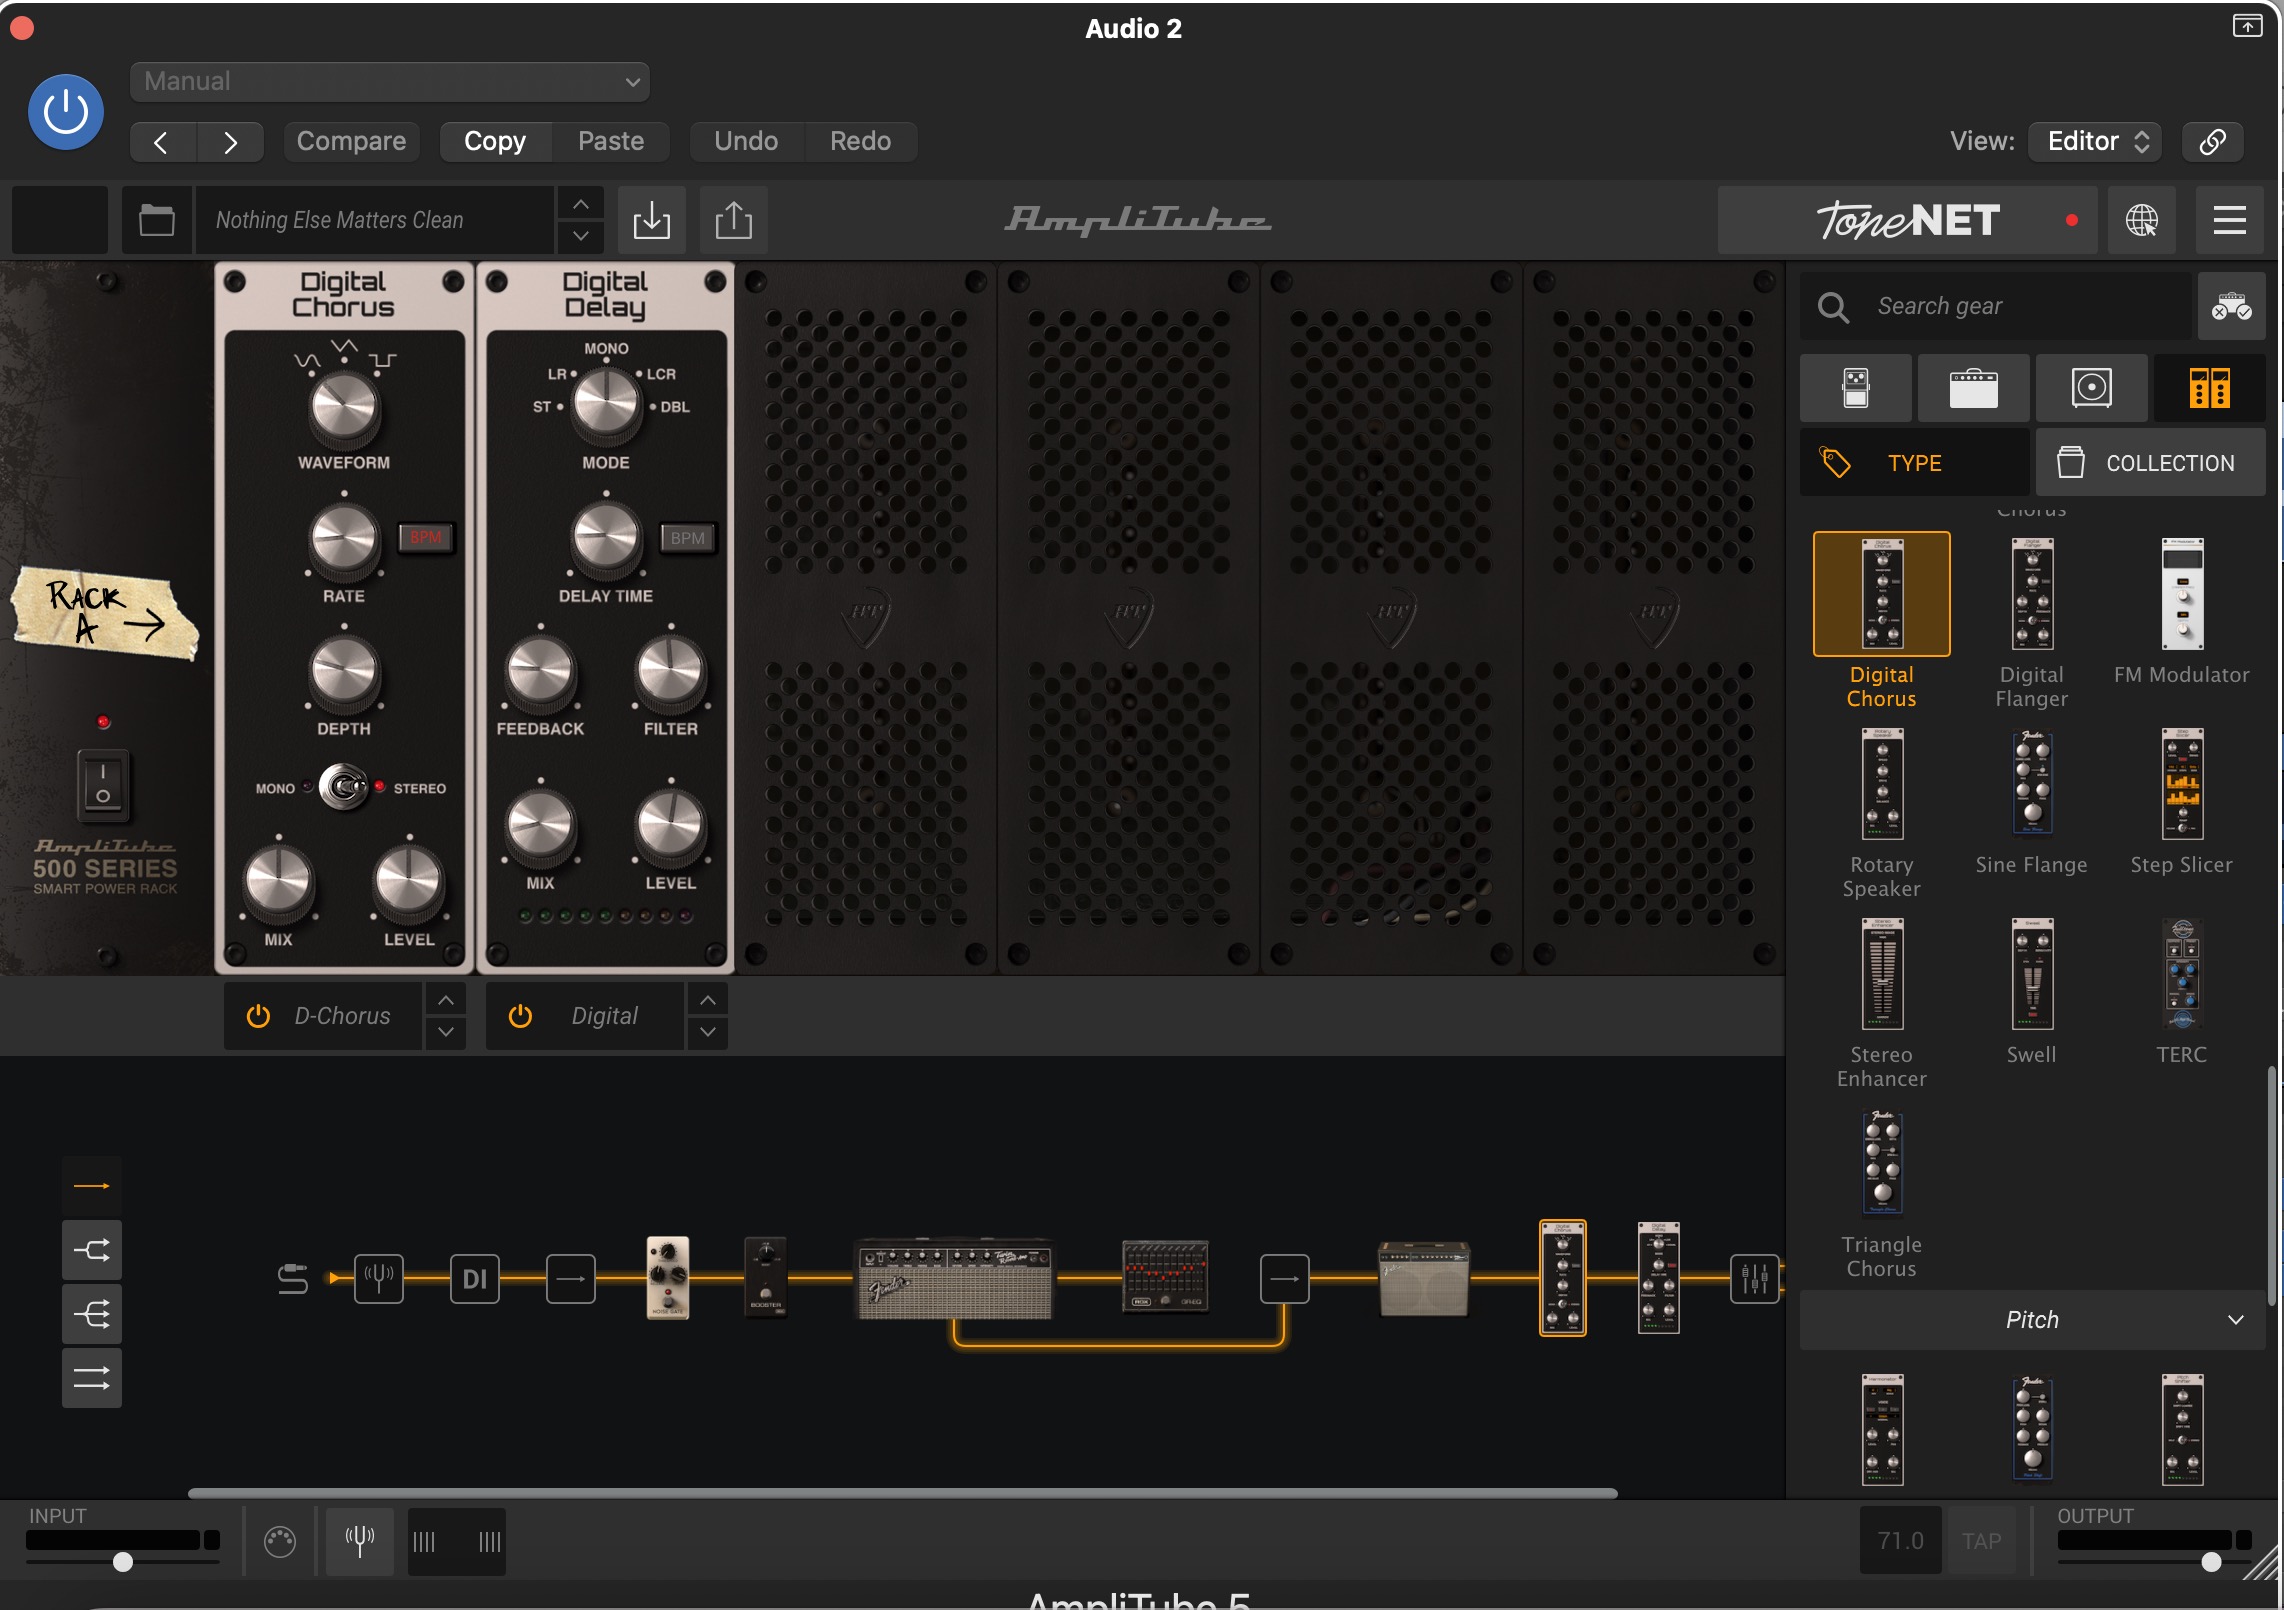This screenshot has width=2284, height=1610.
Task: Select the Triangle Chorus gear
Action: [x=1882, y=1164]
